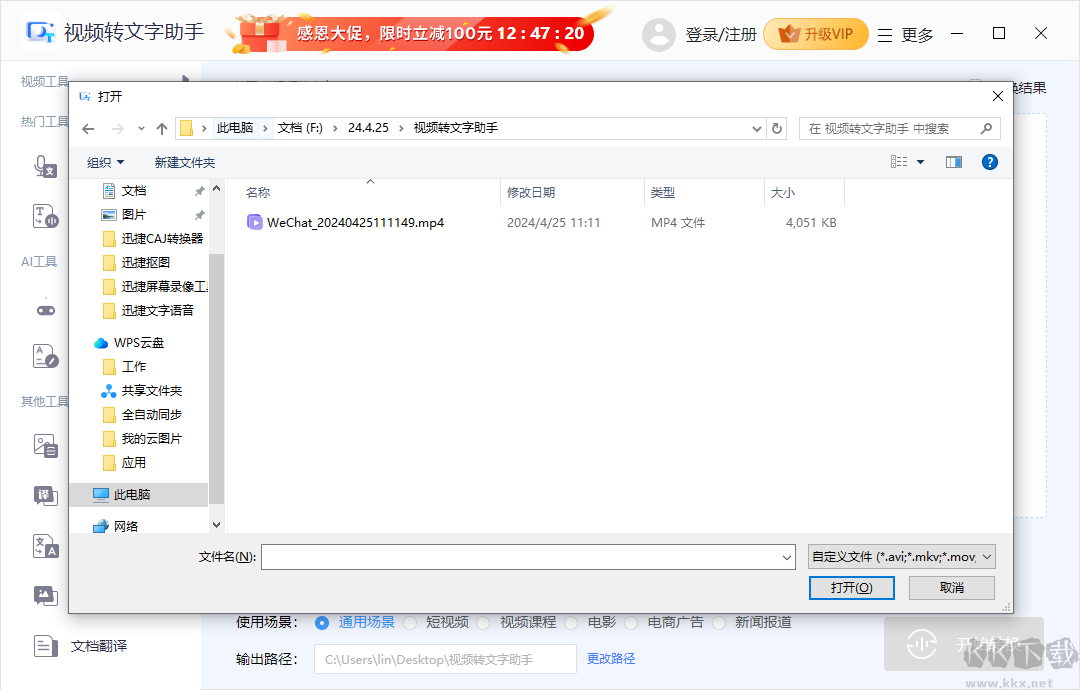Click the Help question mark icon in the dialog
This screenshot has height=690, width=1080.
tap(989, 161)
